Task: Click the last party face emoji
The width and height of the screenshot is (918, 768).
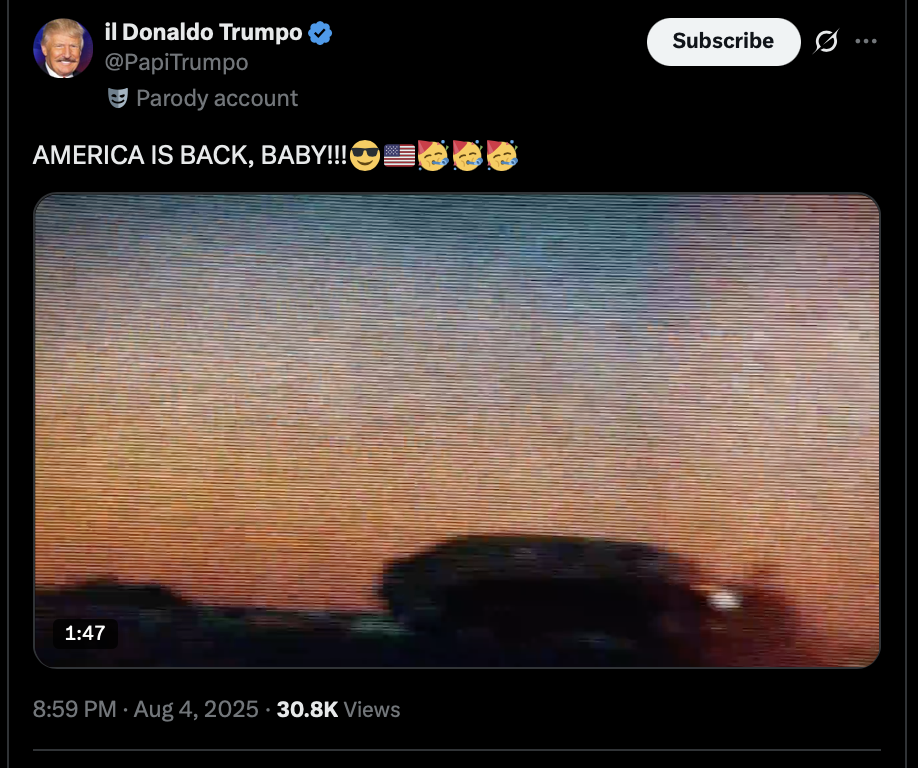Action: click(502, 155)
